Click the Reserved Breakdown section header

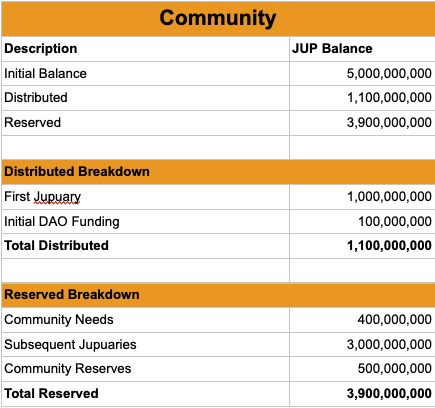(x=218, y=295)
